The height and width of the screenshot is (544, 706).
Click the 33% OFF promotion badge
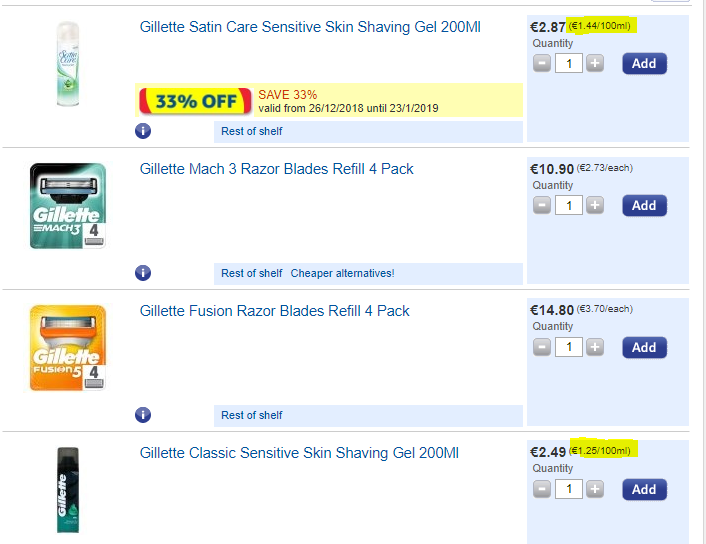(196, 101)
